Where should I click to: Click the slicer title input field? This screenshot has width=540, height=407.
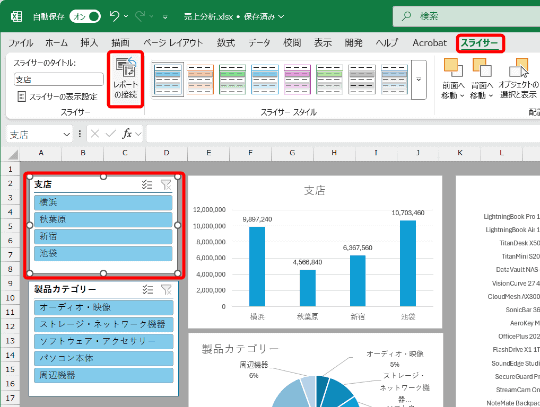click(59, 79)
